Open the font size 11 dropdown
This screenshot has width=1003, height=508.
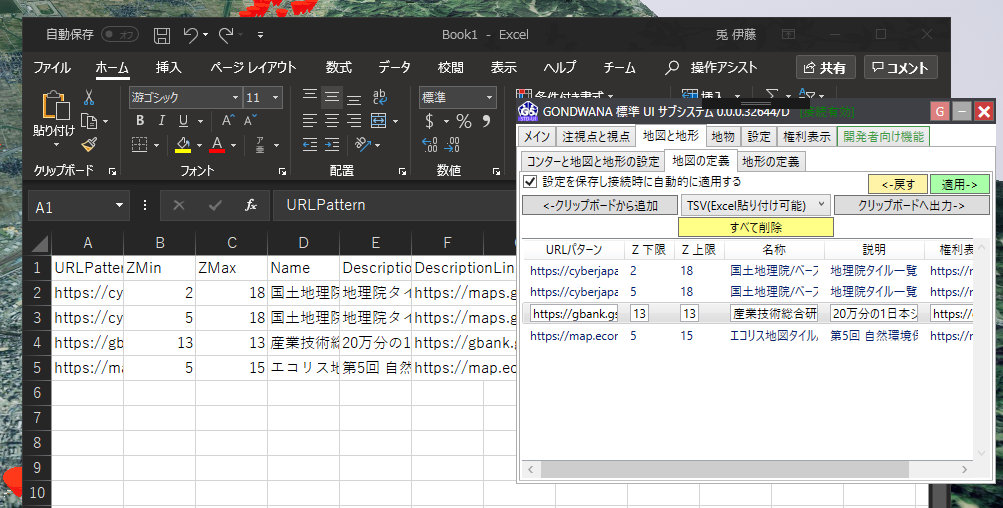click(x=276, y=98)
